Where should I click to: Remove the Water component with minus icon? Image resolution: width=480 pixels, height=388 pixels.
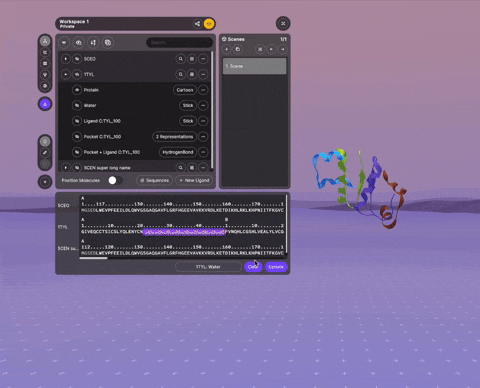[203, 105]
